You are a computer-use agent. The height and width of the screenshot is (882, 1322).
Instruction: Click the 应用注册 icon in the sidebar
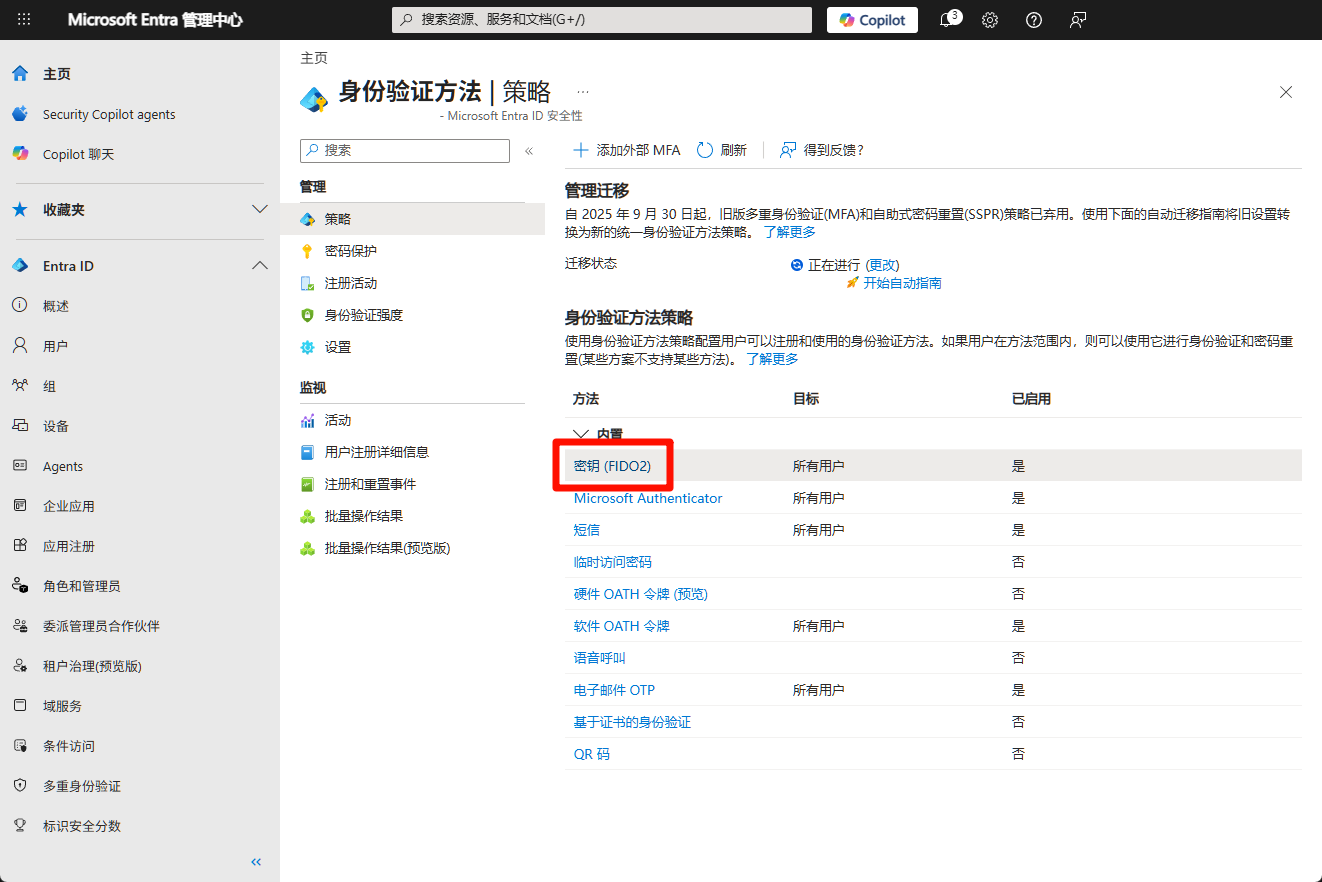pos(20,546)
